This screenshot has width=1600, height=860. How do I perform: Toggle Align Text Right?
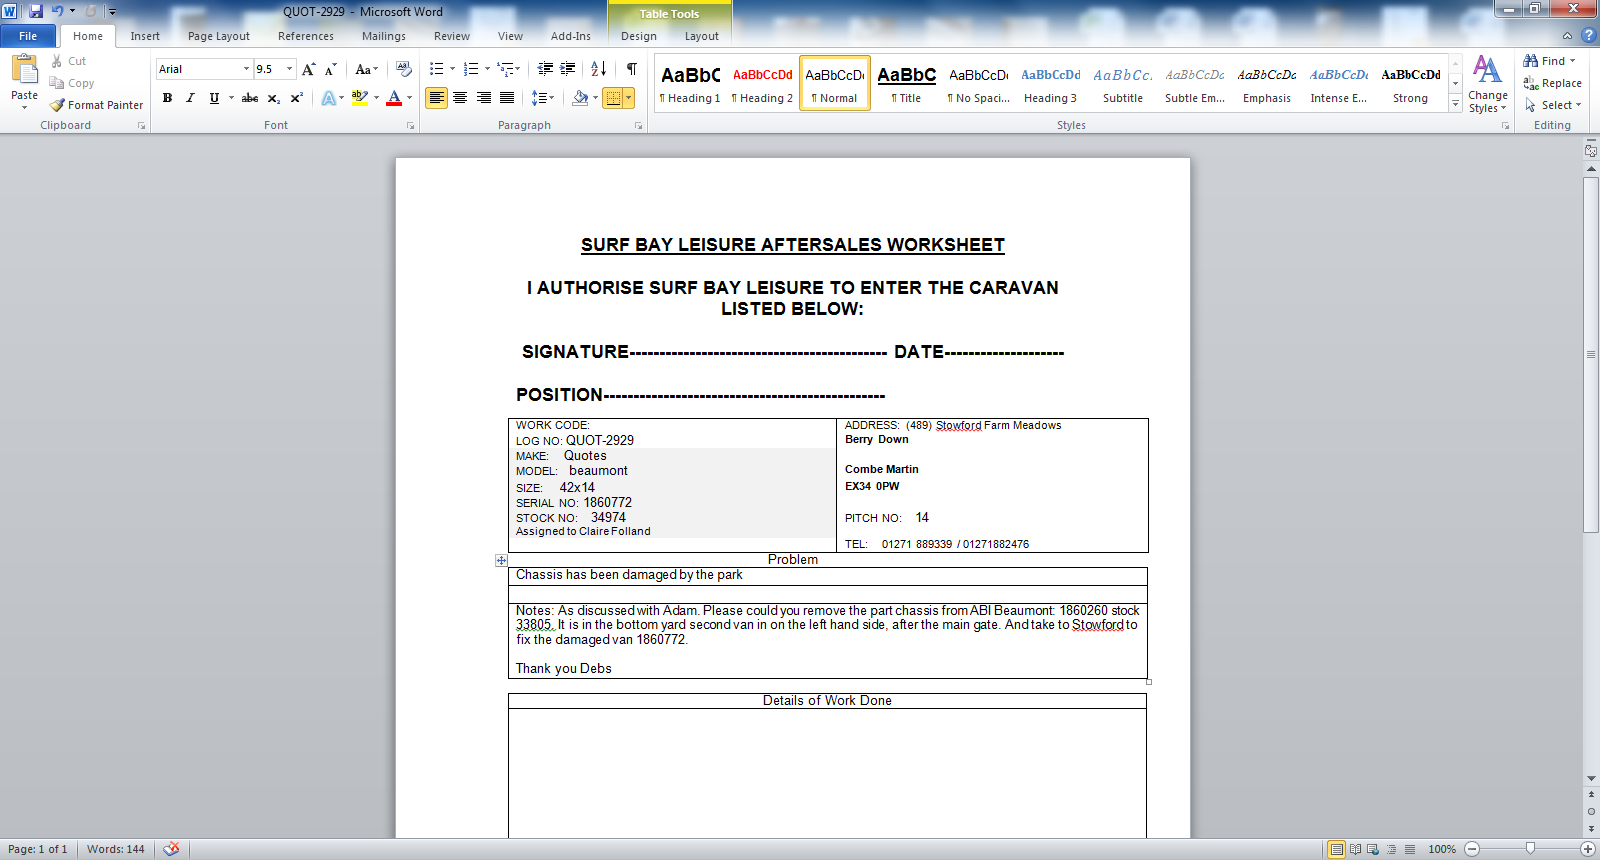coord(484,98)
